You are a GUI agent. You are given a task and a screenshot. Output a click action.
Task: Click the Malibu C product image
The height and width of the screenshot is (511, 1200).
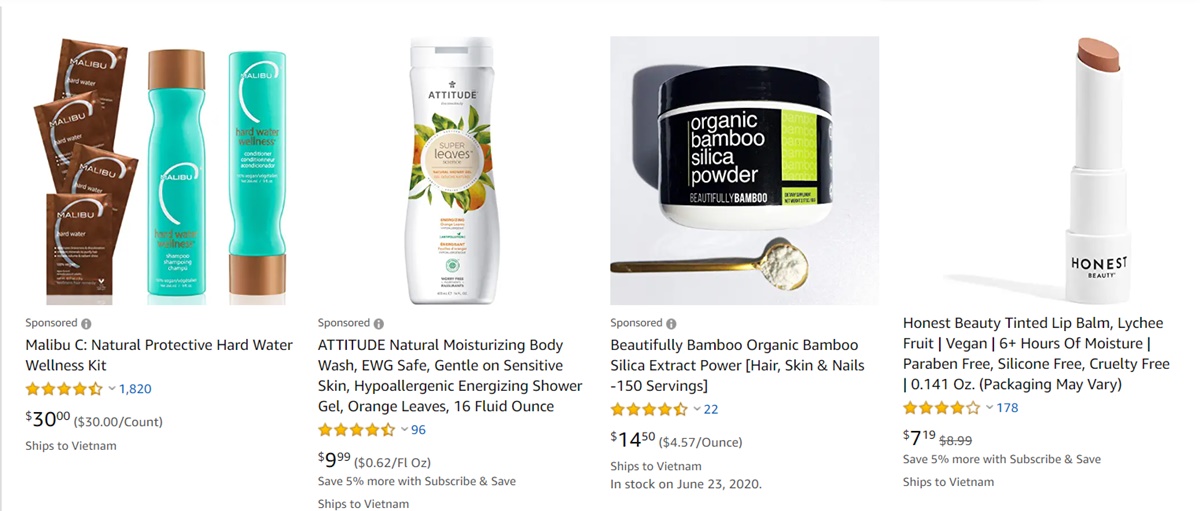click(159, 171)
